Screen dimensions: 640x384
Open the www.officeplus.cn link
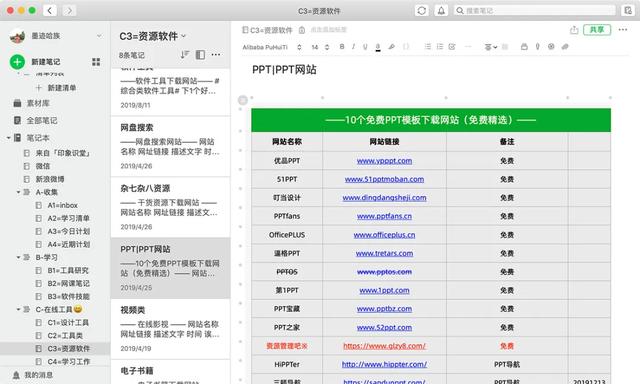[384, 235]
